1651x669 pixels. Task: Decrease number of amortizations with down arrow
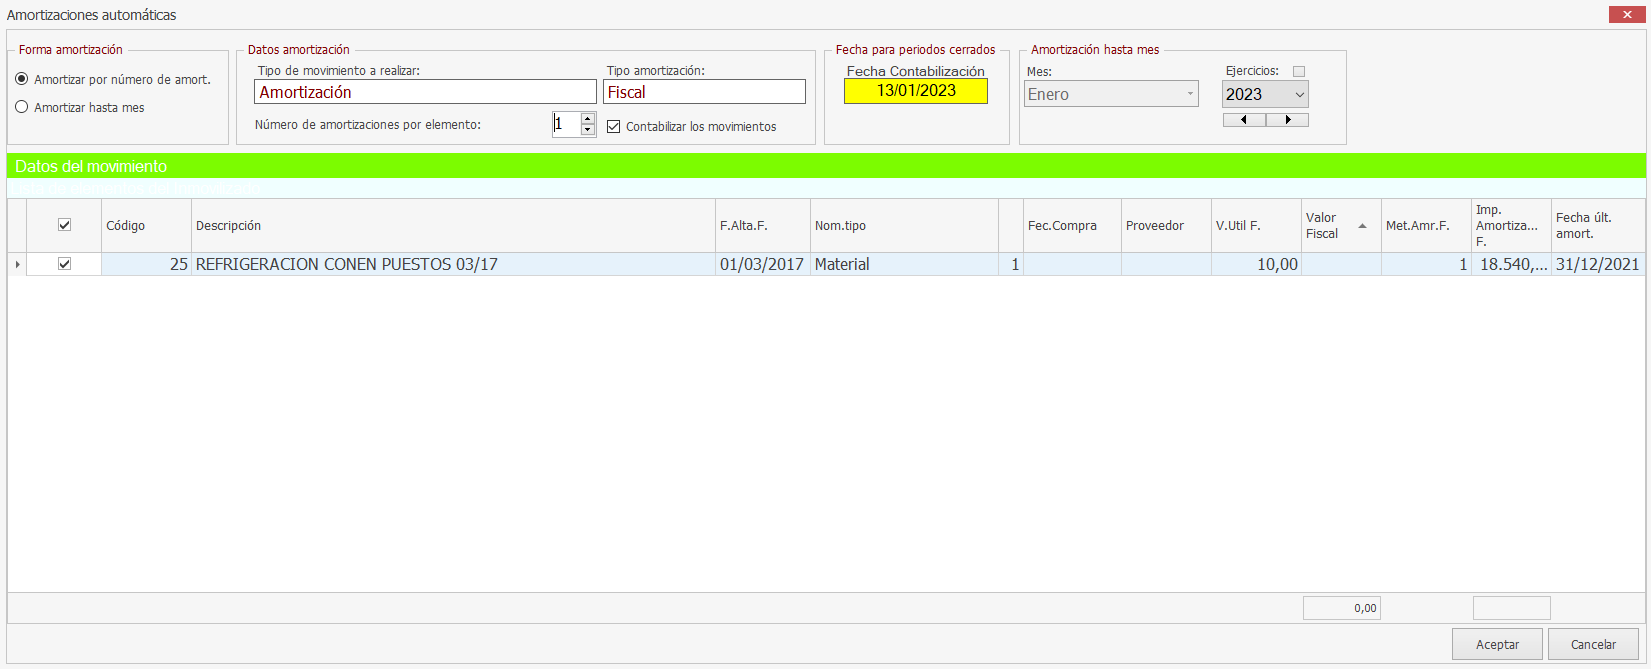(588, 130)
